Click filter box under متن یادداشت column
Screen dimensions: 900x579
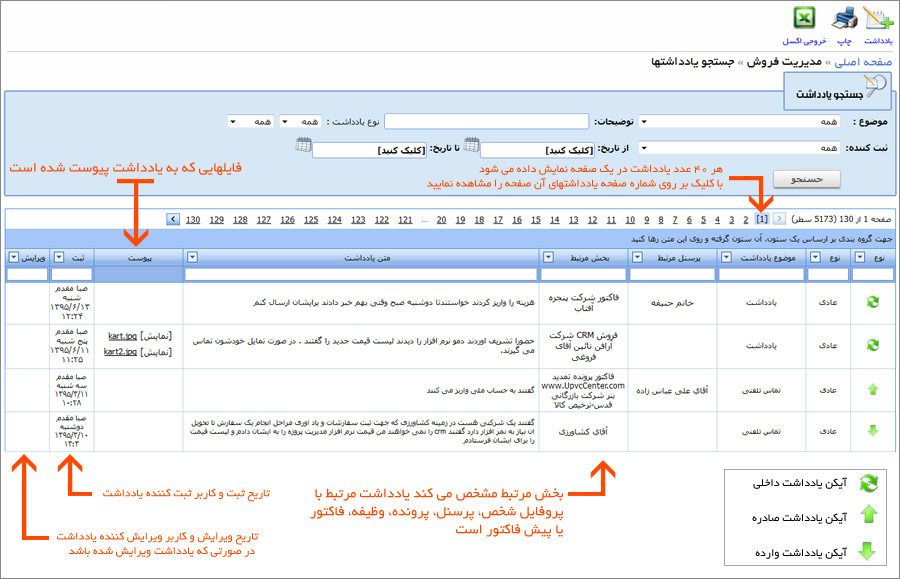pyautogui.click(x=361, y=275)
